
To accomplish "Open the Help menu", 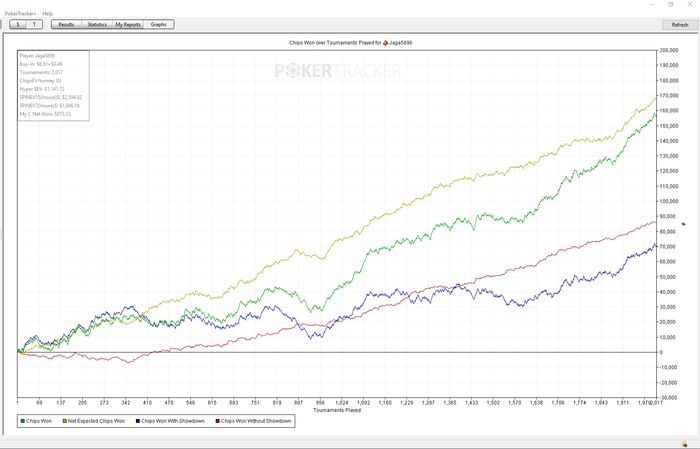I will coord(47,14).
